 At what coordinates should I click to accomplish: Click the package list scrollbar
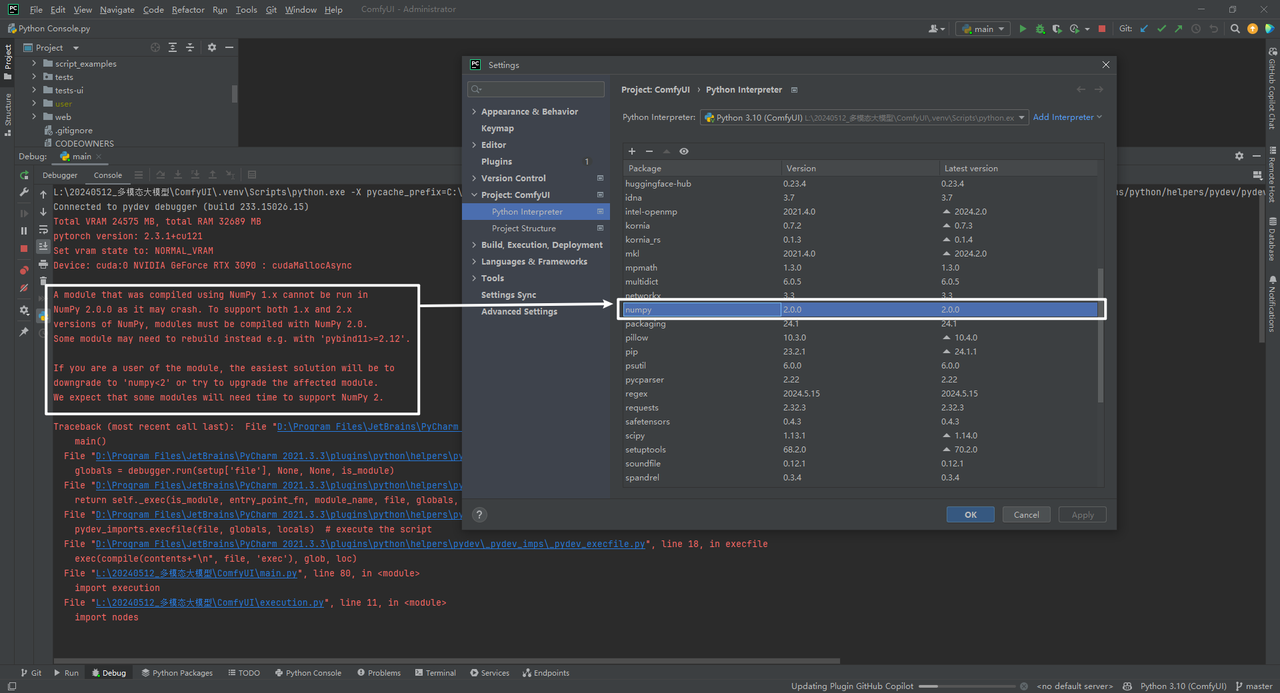coord(1101,335)
